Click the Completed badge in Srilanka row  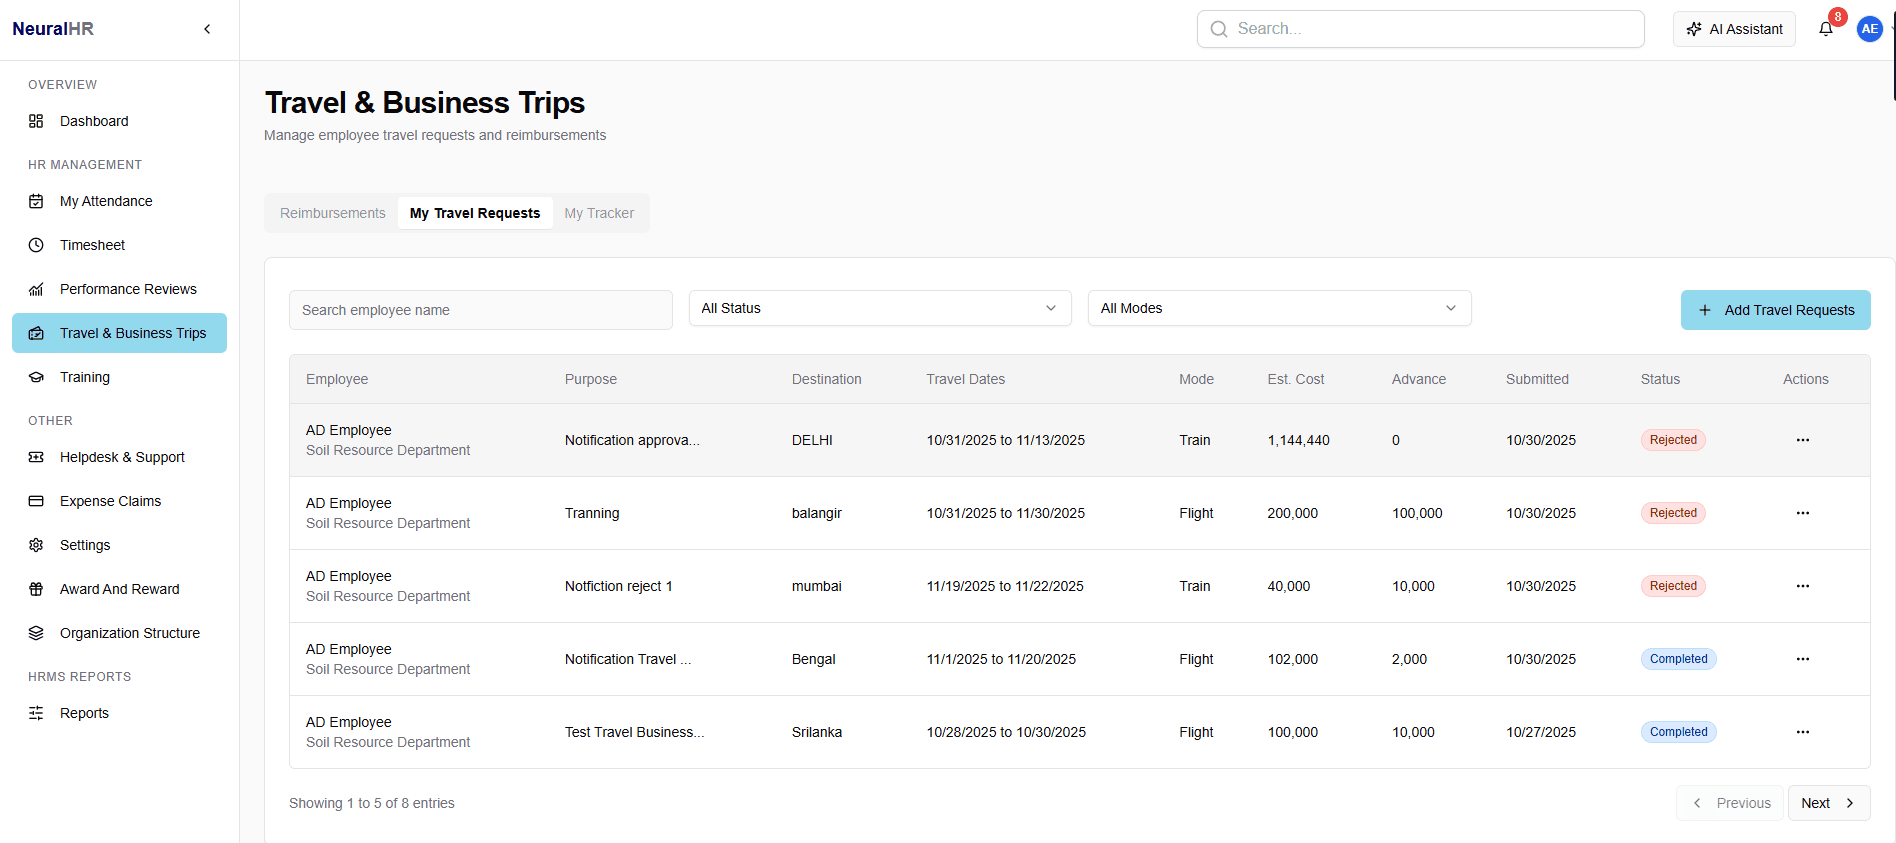1678,732
